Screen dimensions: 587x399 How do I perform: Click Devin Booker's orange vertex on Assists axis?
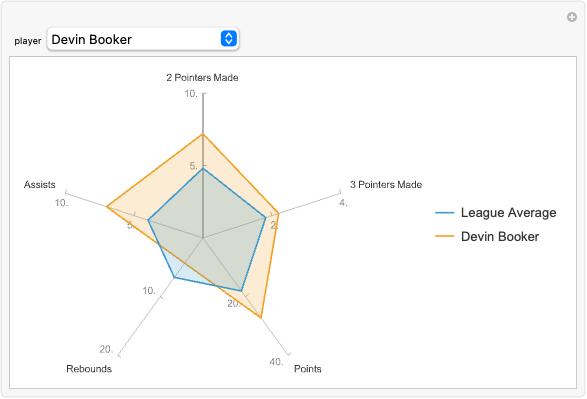coord(107,207)
